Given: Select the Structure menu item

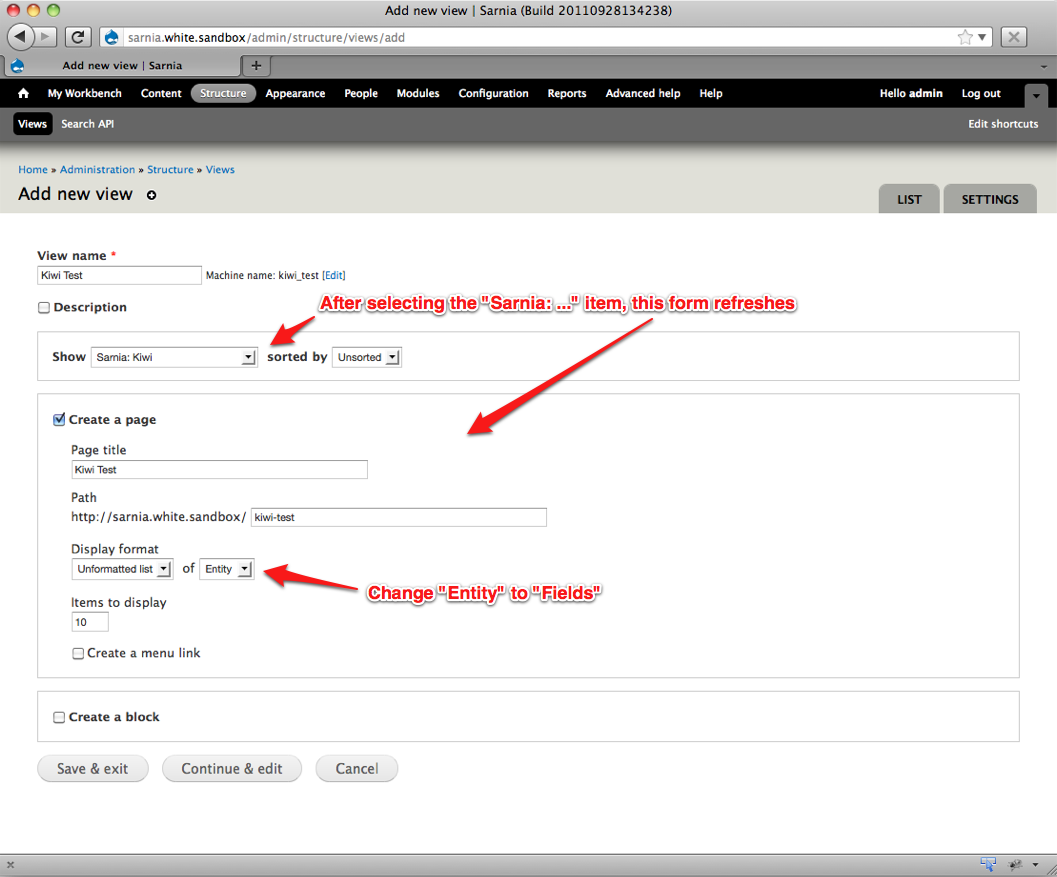Looking at the screenshot, I should point(223,93).
